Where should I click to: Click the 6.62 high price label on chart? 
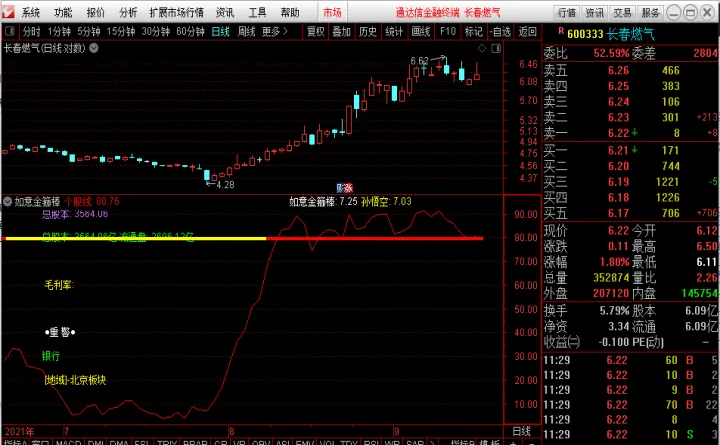[419, 62]
